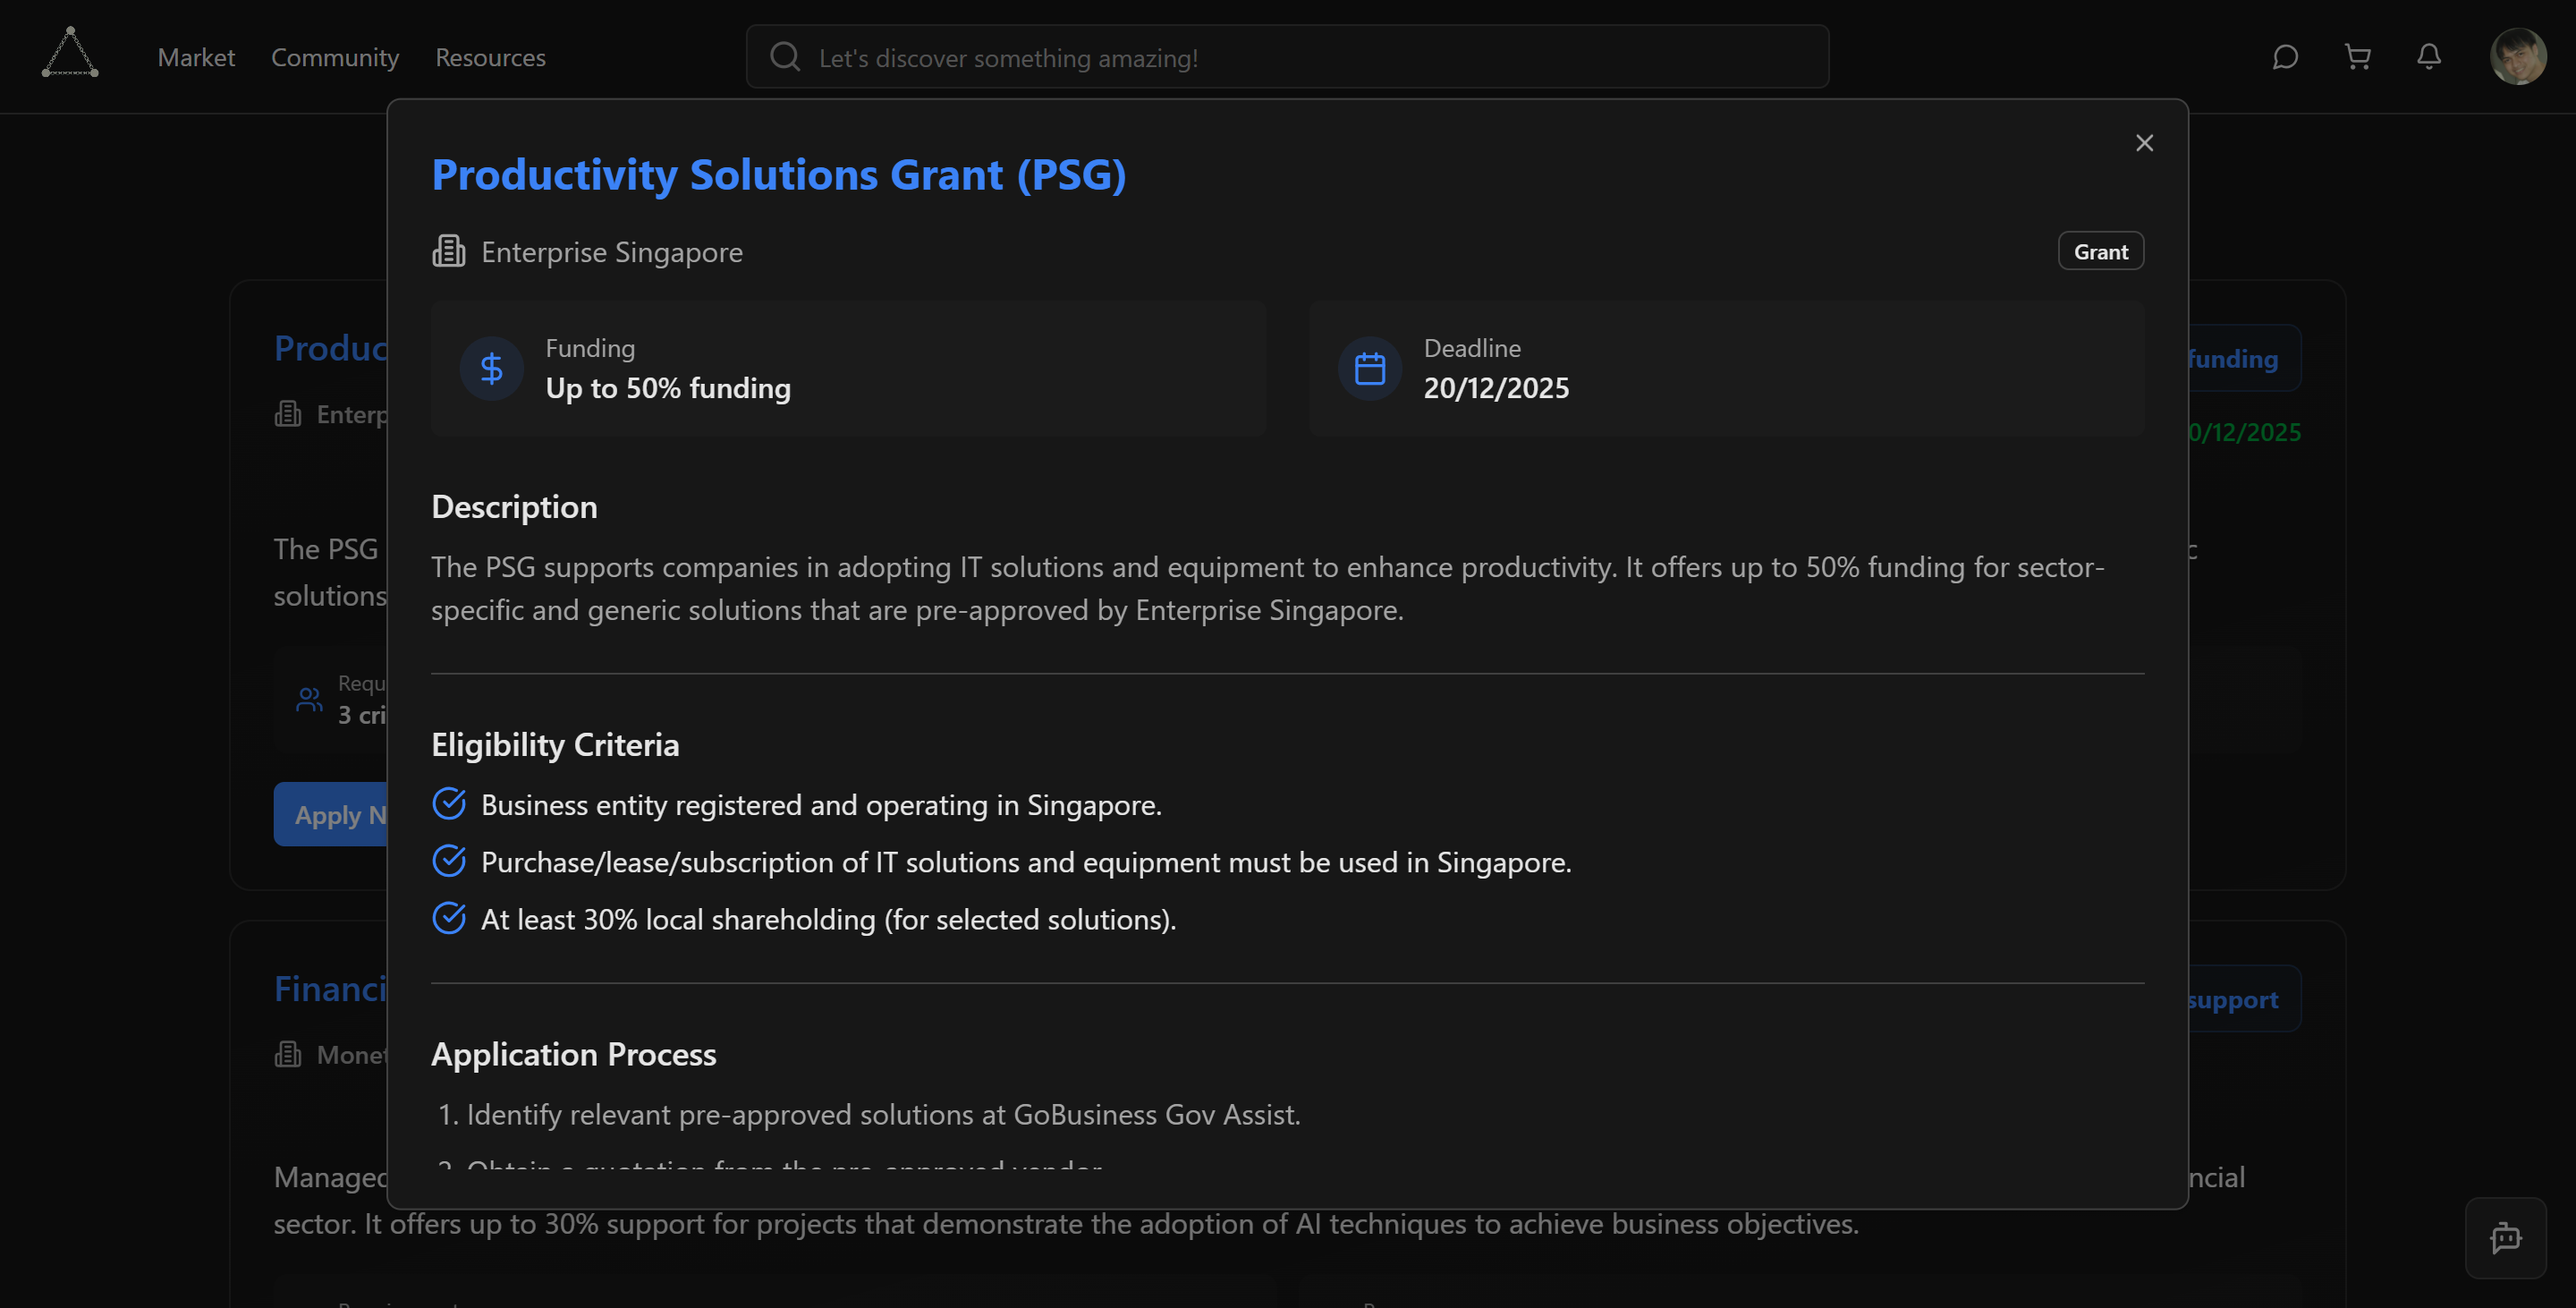Open the notifications bell

point(2429,57)
